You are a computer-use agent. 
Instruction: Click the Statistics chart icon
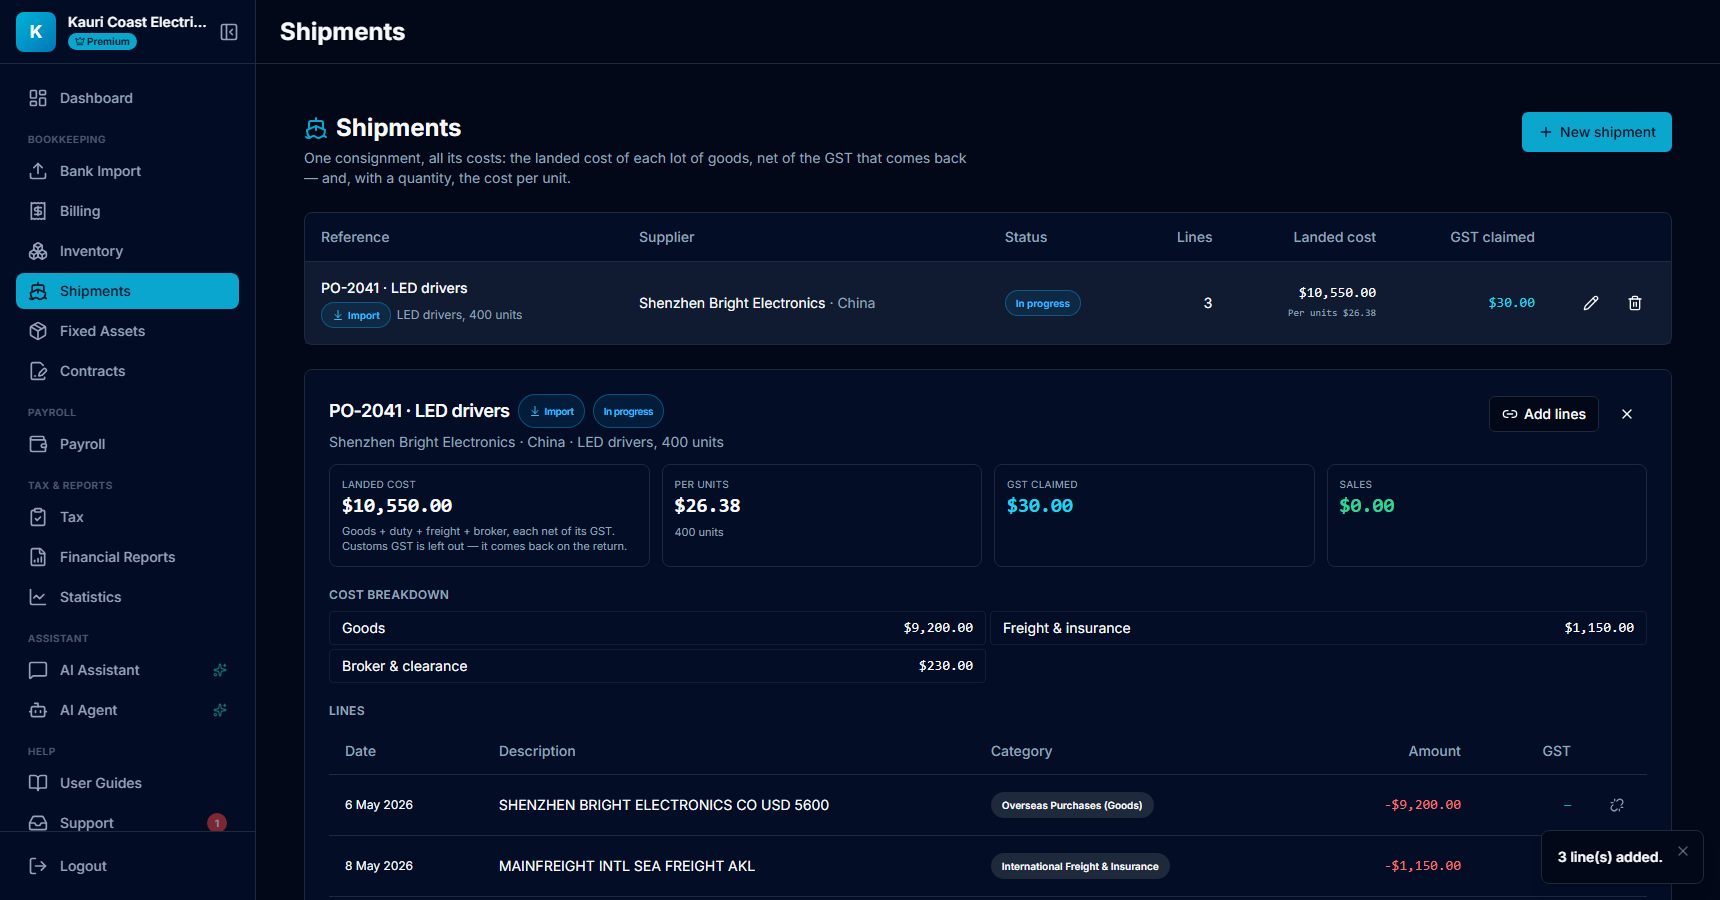click(x=38, y=597)
